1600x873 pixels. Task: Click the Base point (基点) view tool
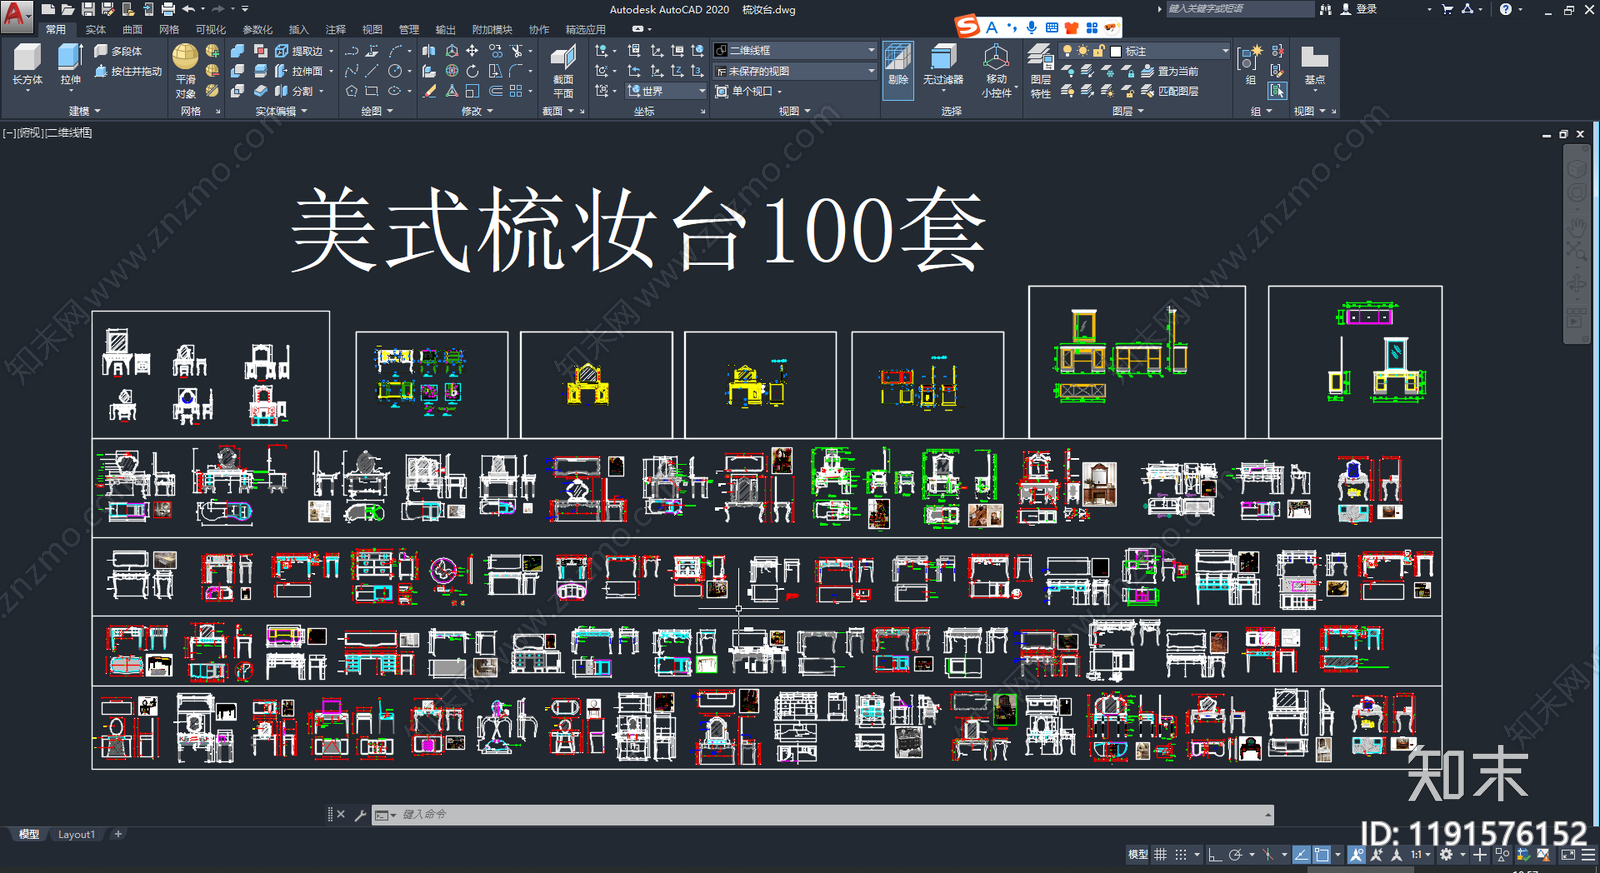pyautogui.click(x=1314, y=65)
